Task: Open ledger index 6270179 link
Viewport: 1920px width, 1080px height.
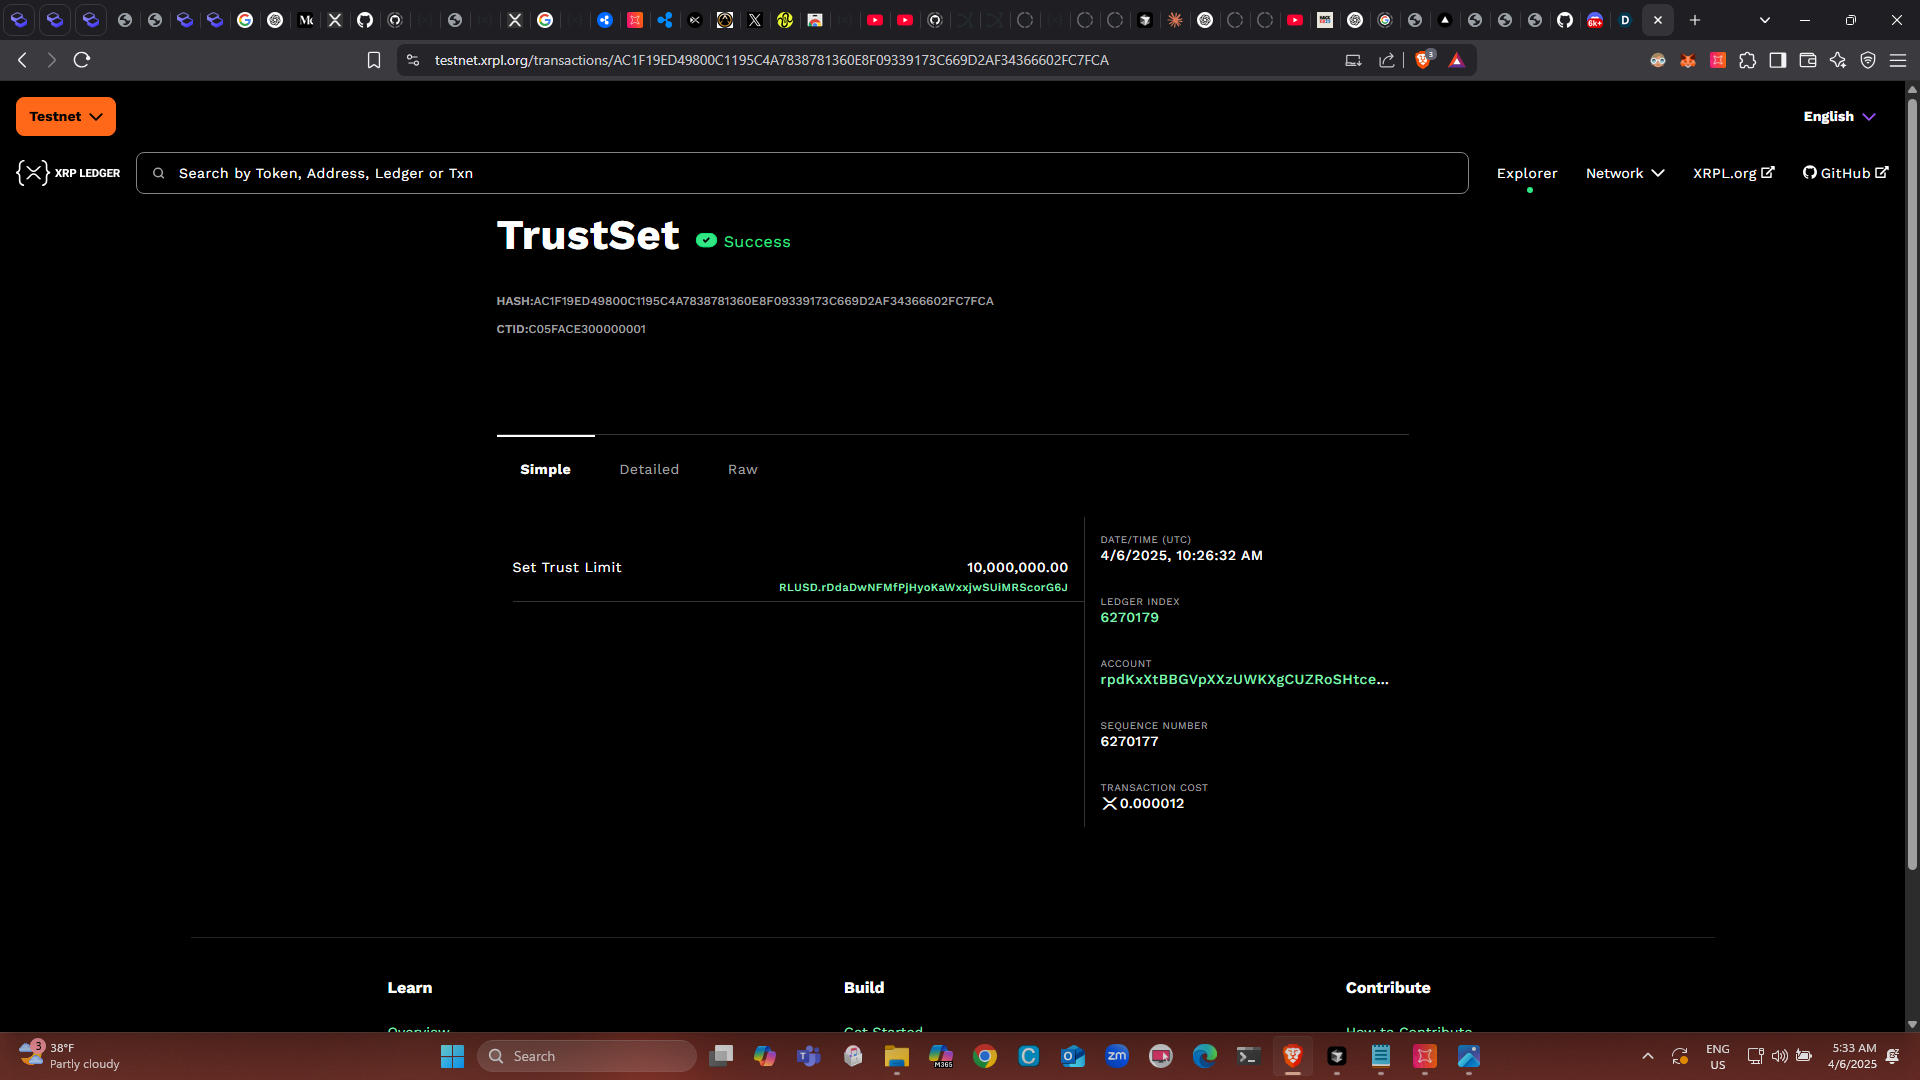Action: point(1129,617)
